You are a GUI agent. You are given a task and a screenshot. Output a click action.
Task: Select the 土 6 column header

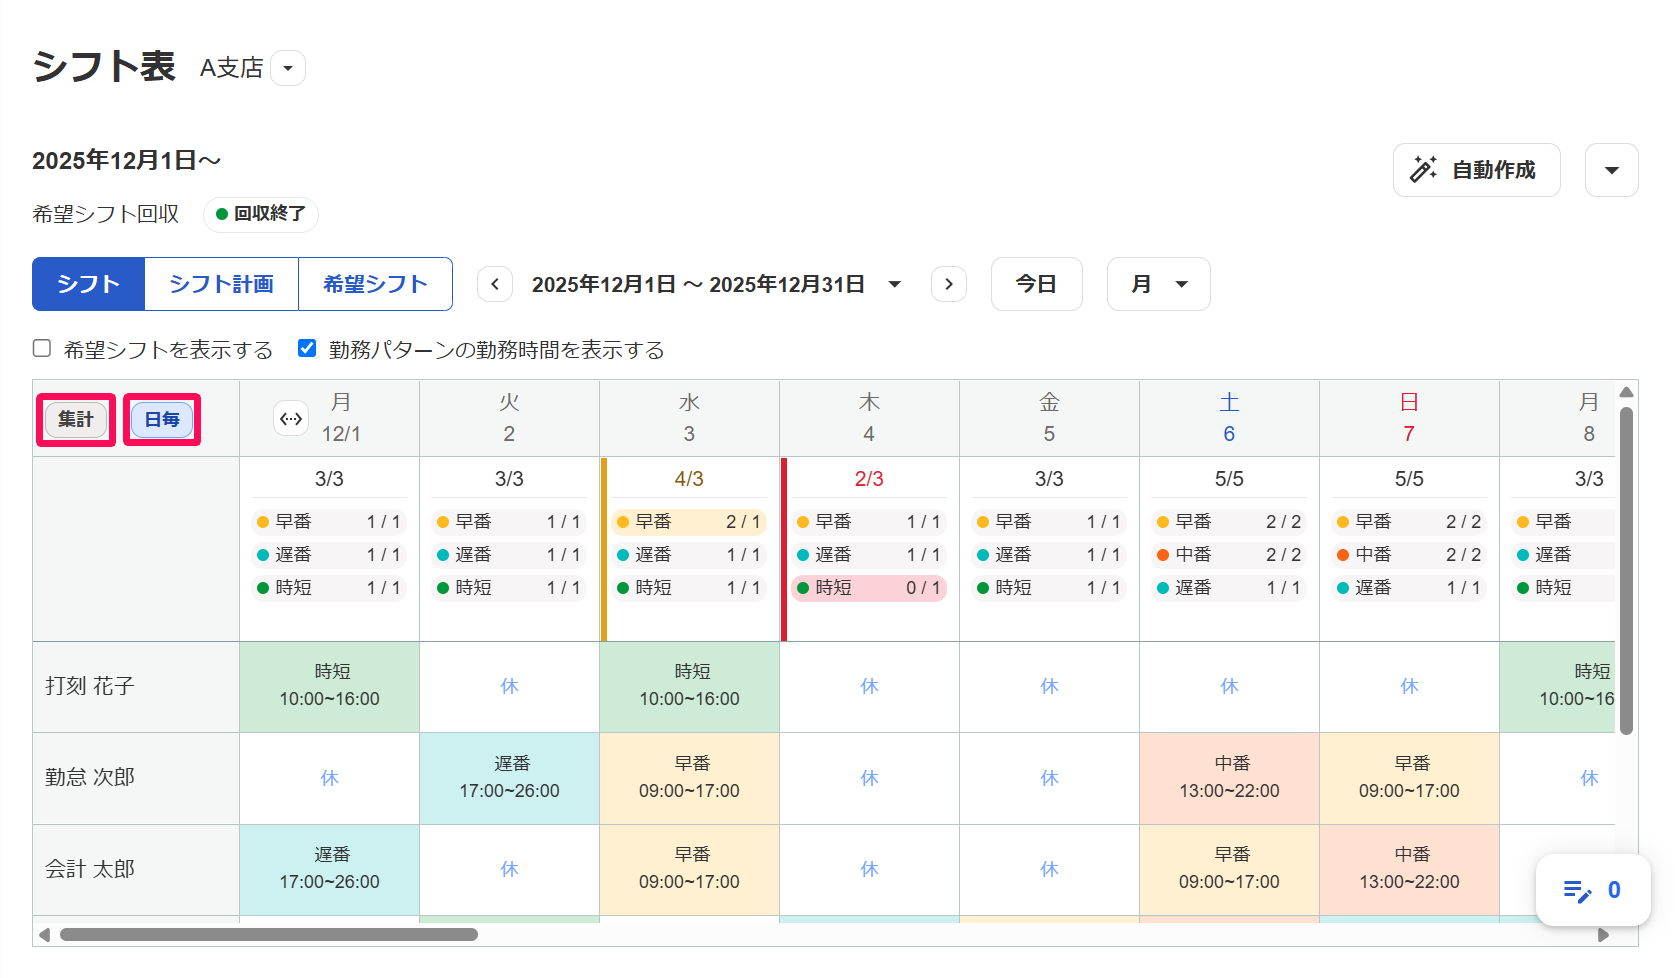point(1229,418)
